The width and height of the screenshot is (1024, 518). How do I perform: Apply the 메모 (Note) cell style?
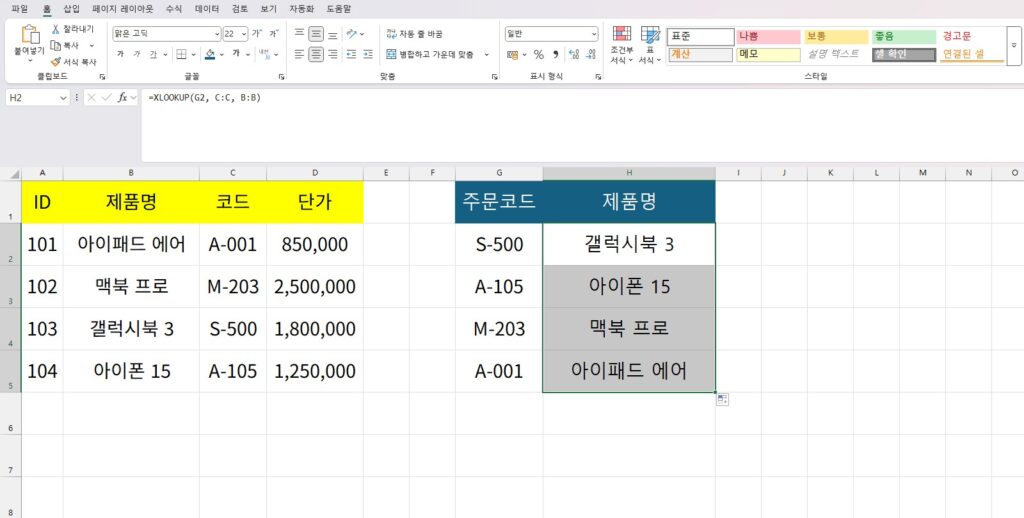click(768, 54)
